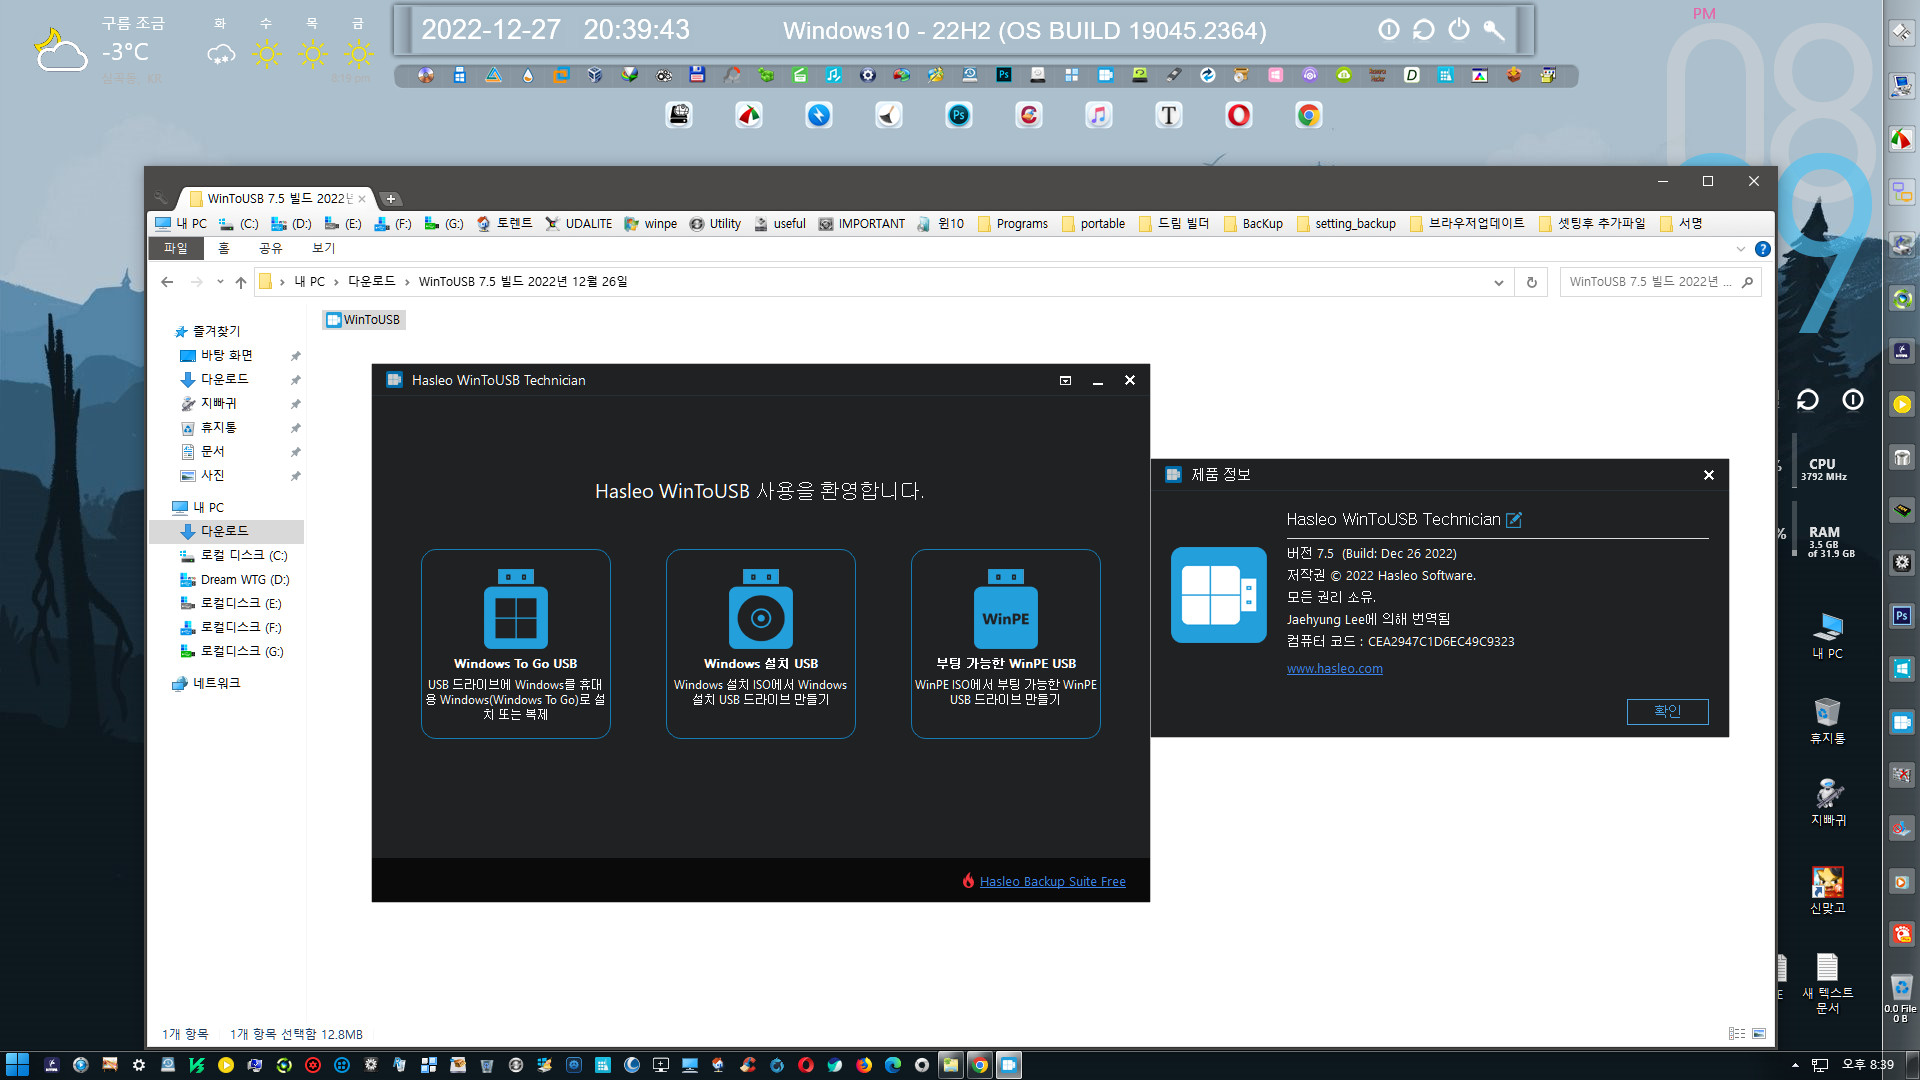Open the floppy disk save icon in launcher
The image size is (1920, 1080).
(x=697, y=75)
